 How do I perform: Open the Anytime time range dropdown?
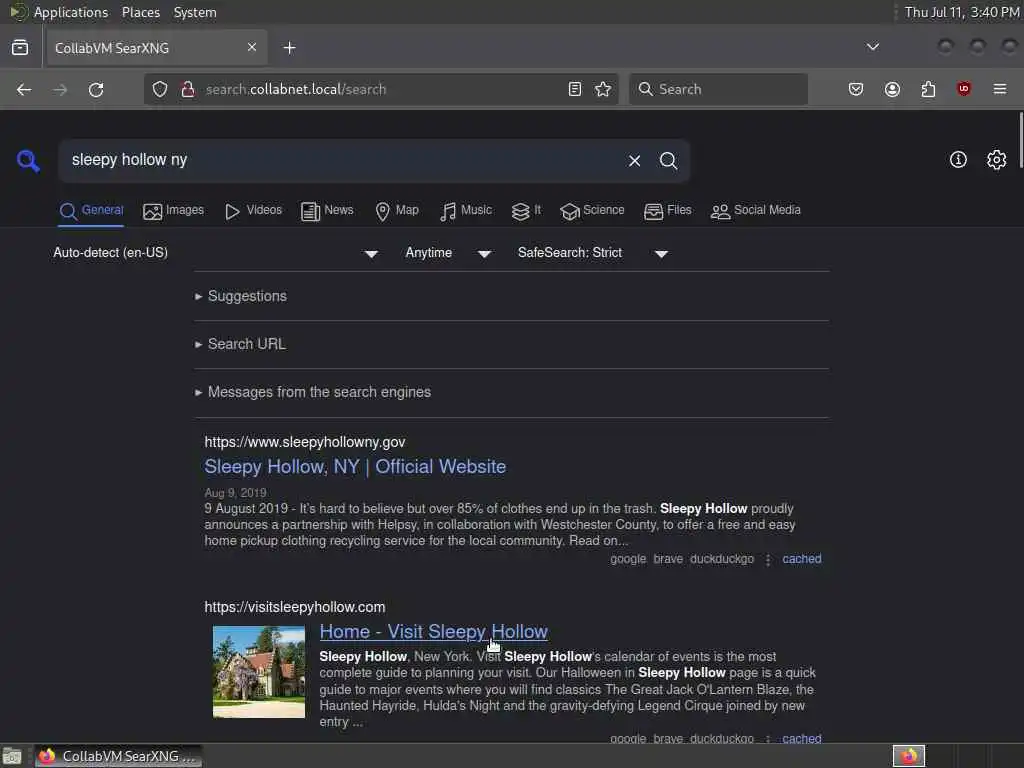[x=448, y=253]
